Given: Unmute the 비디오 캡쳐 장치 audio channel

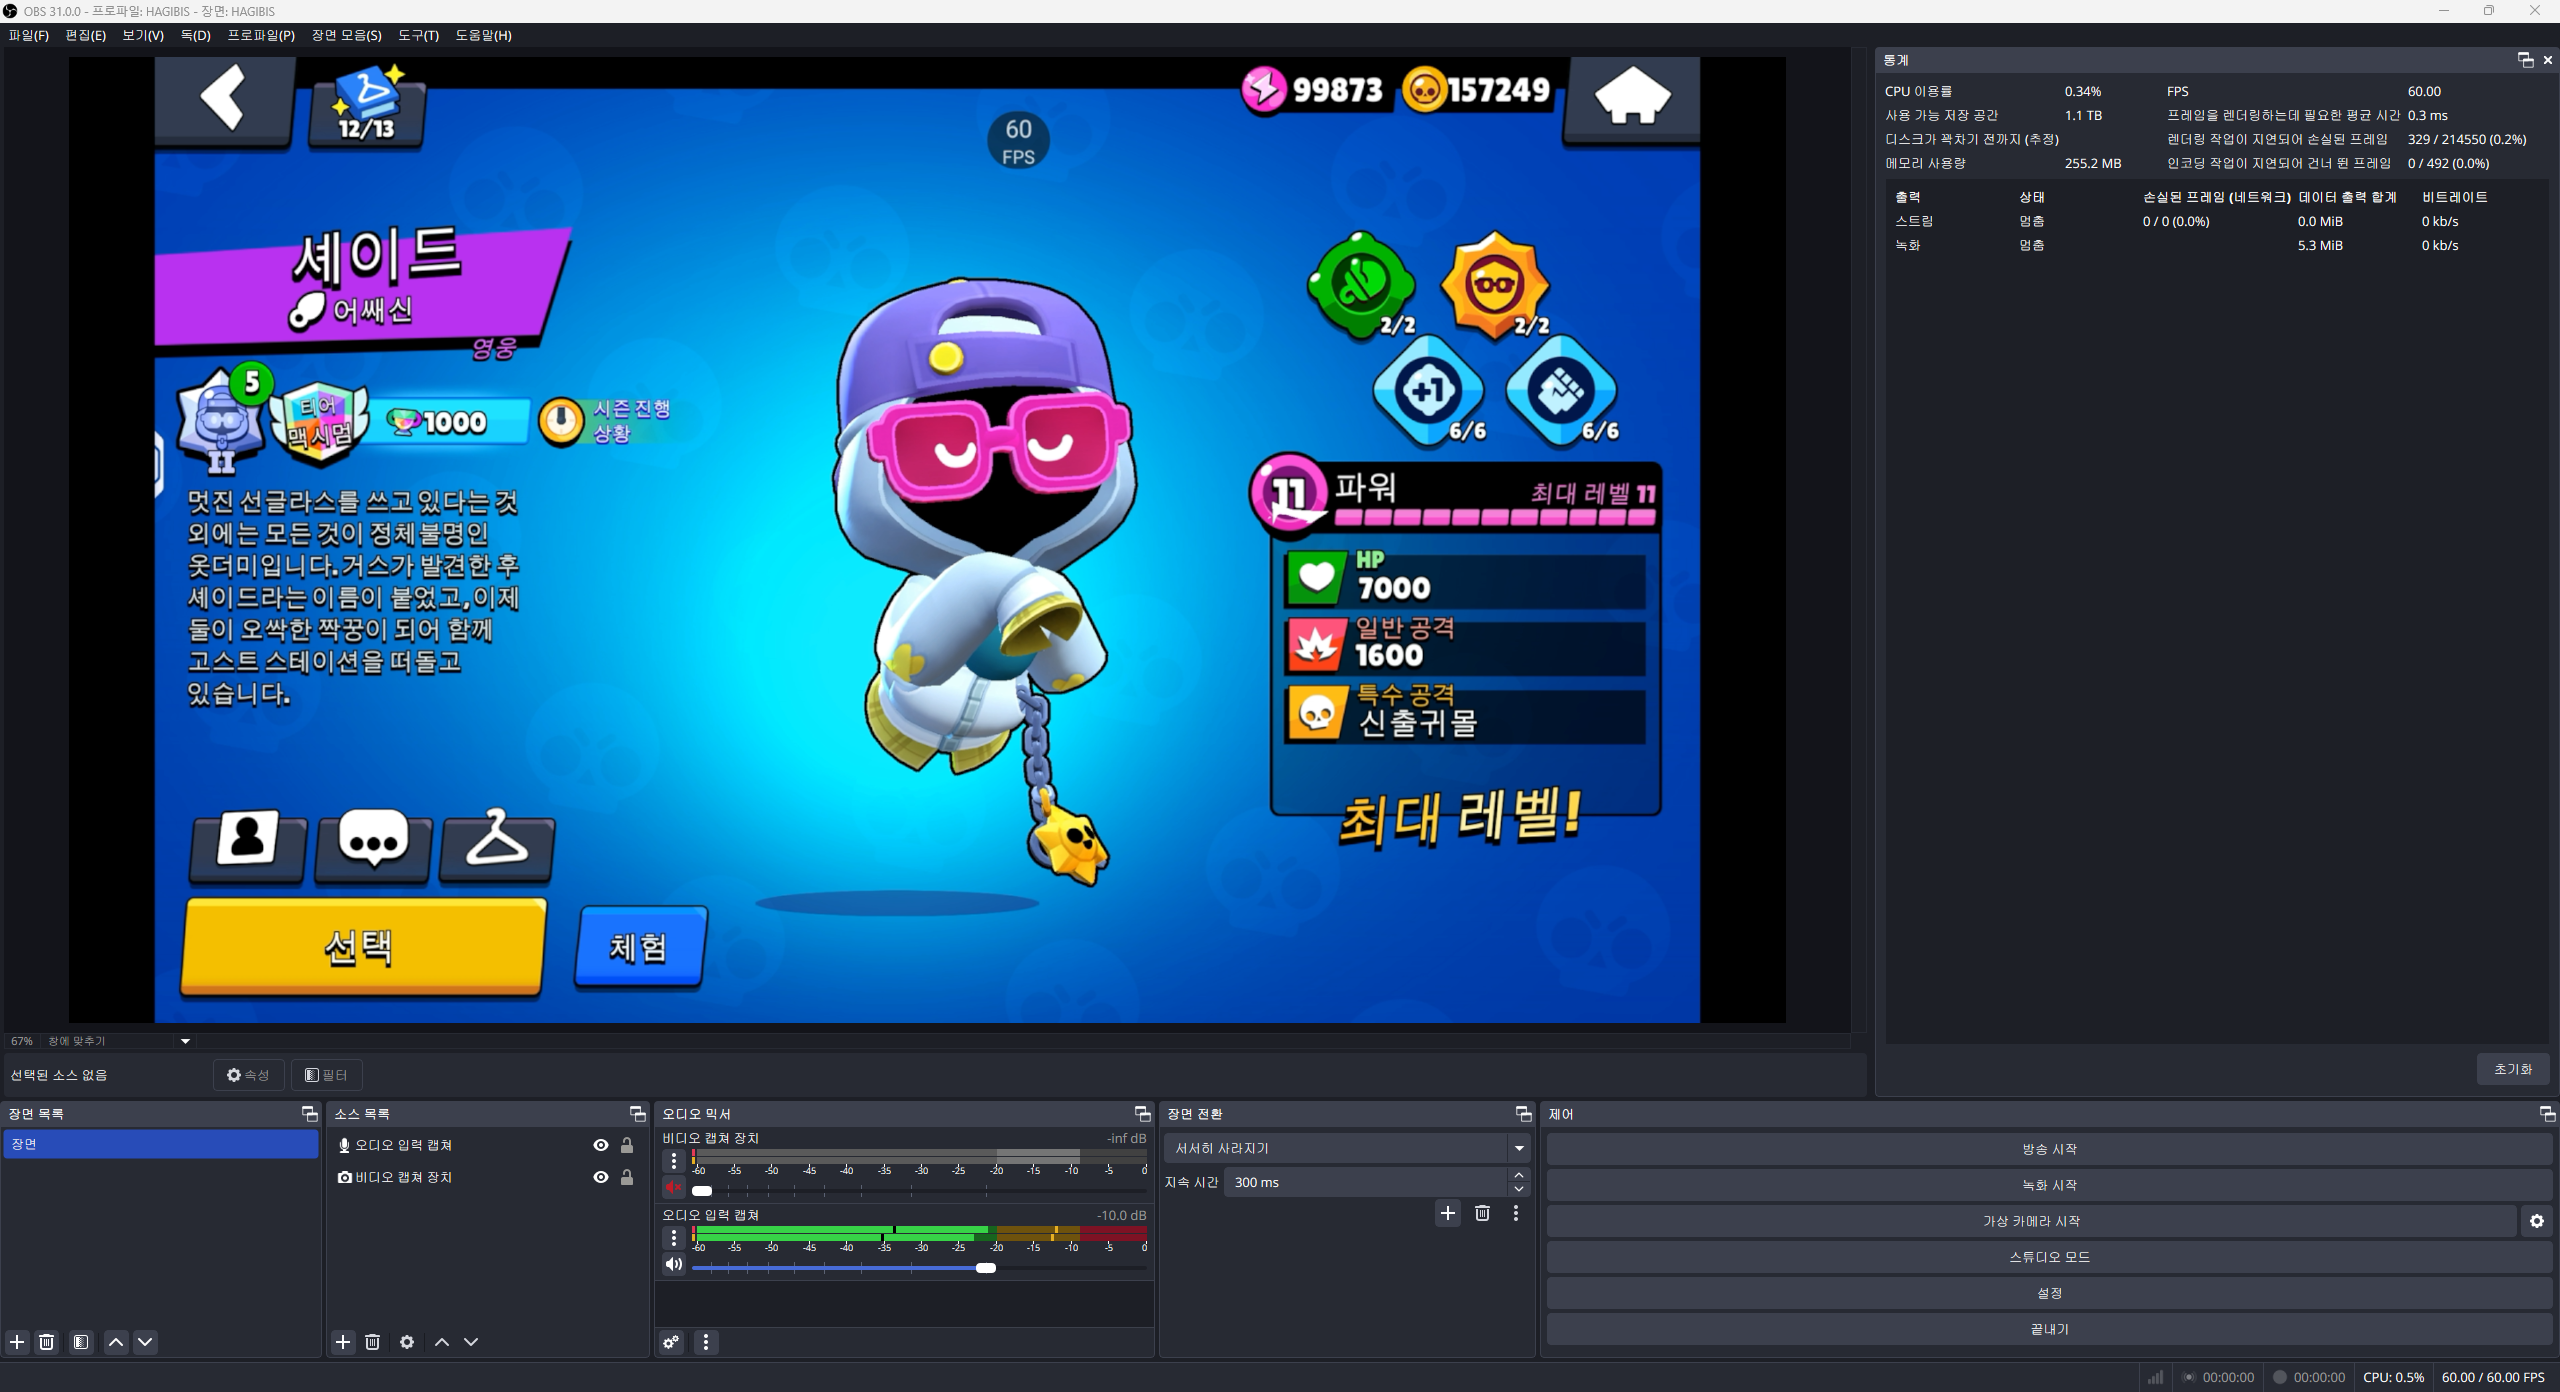Looking at the screenshot, I should coord(674,1188).
